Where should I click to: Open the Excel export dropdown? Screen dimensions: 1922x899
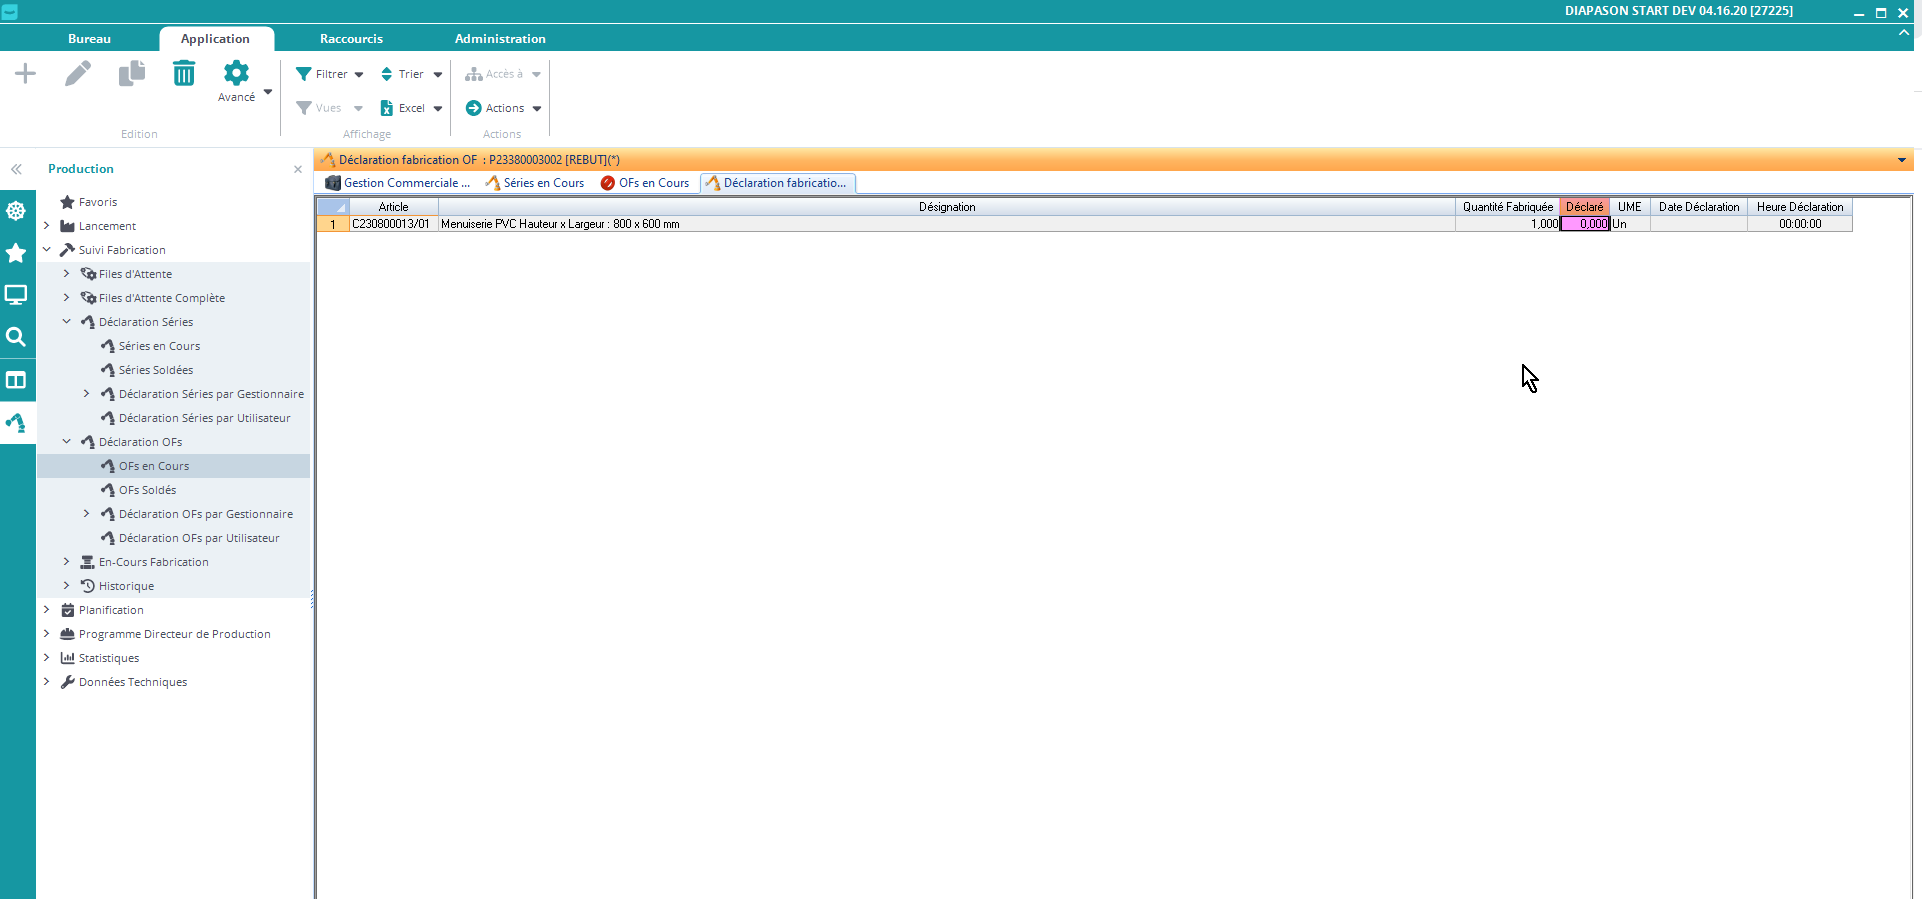click(x=412, y=108)
